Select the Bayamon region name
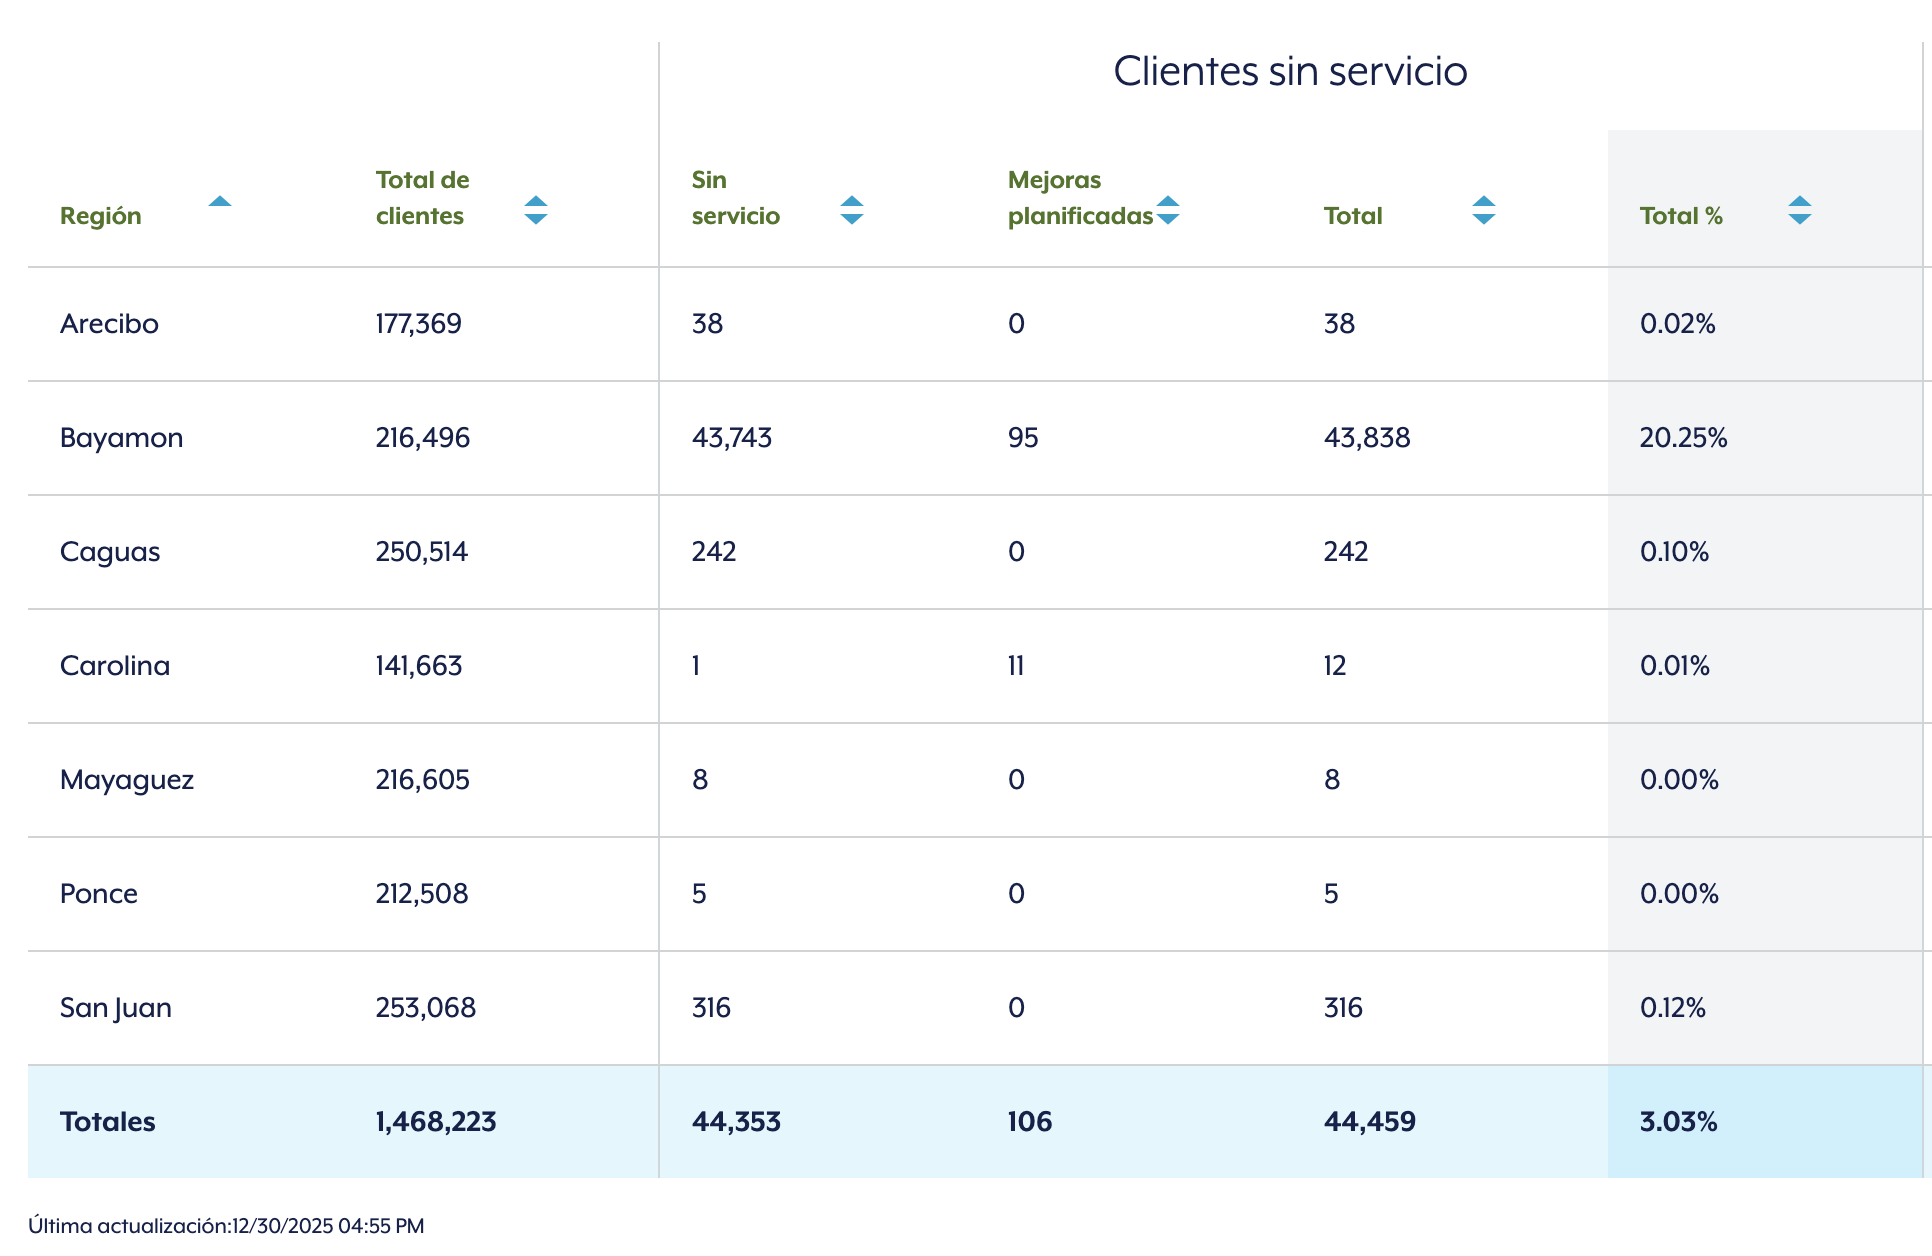The height and width of the screenshot is (1256, 1932). (x=121, y=438)
